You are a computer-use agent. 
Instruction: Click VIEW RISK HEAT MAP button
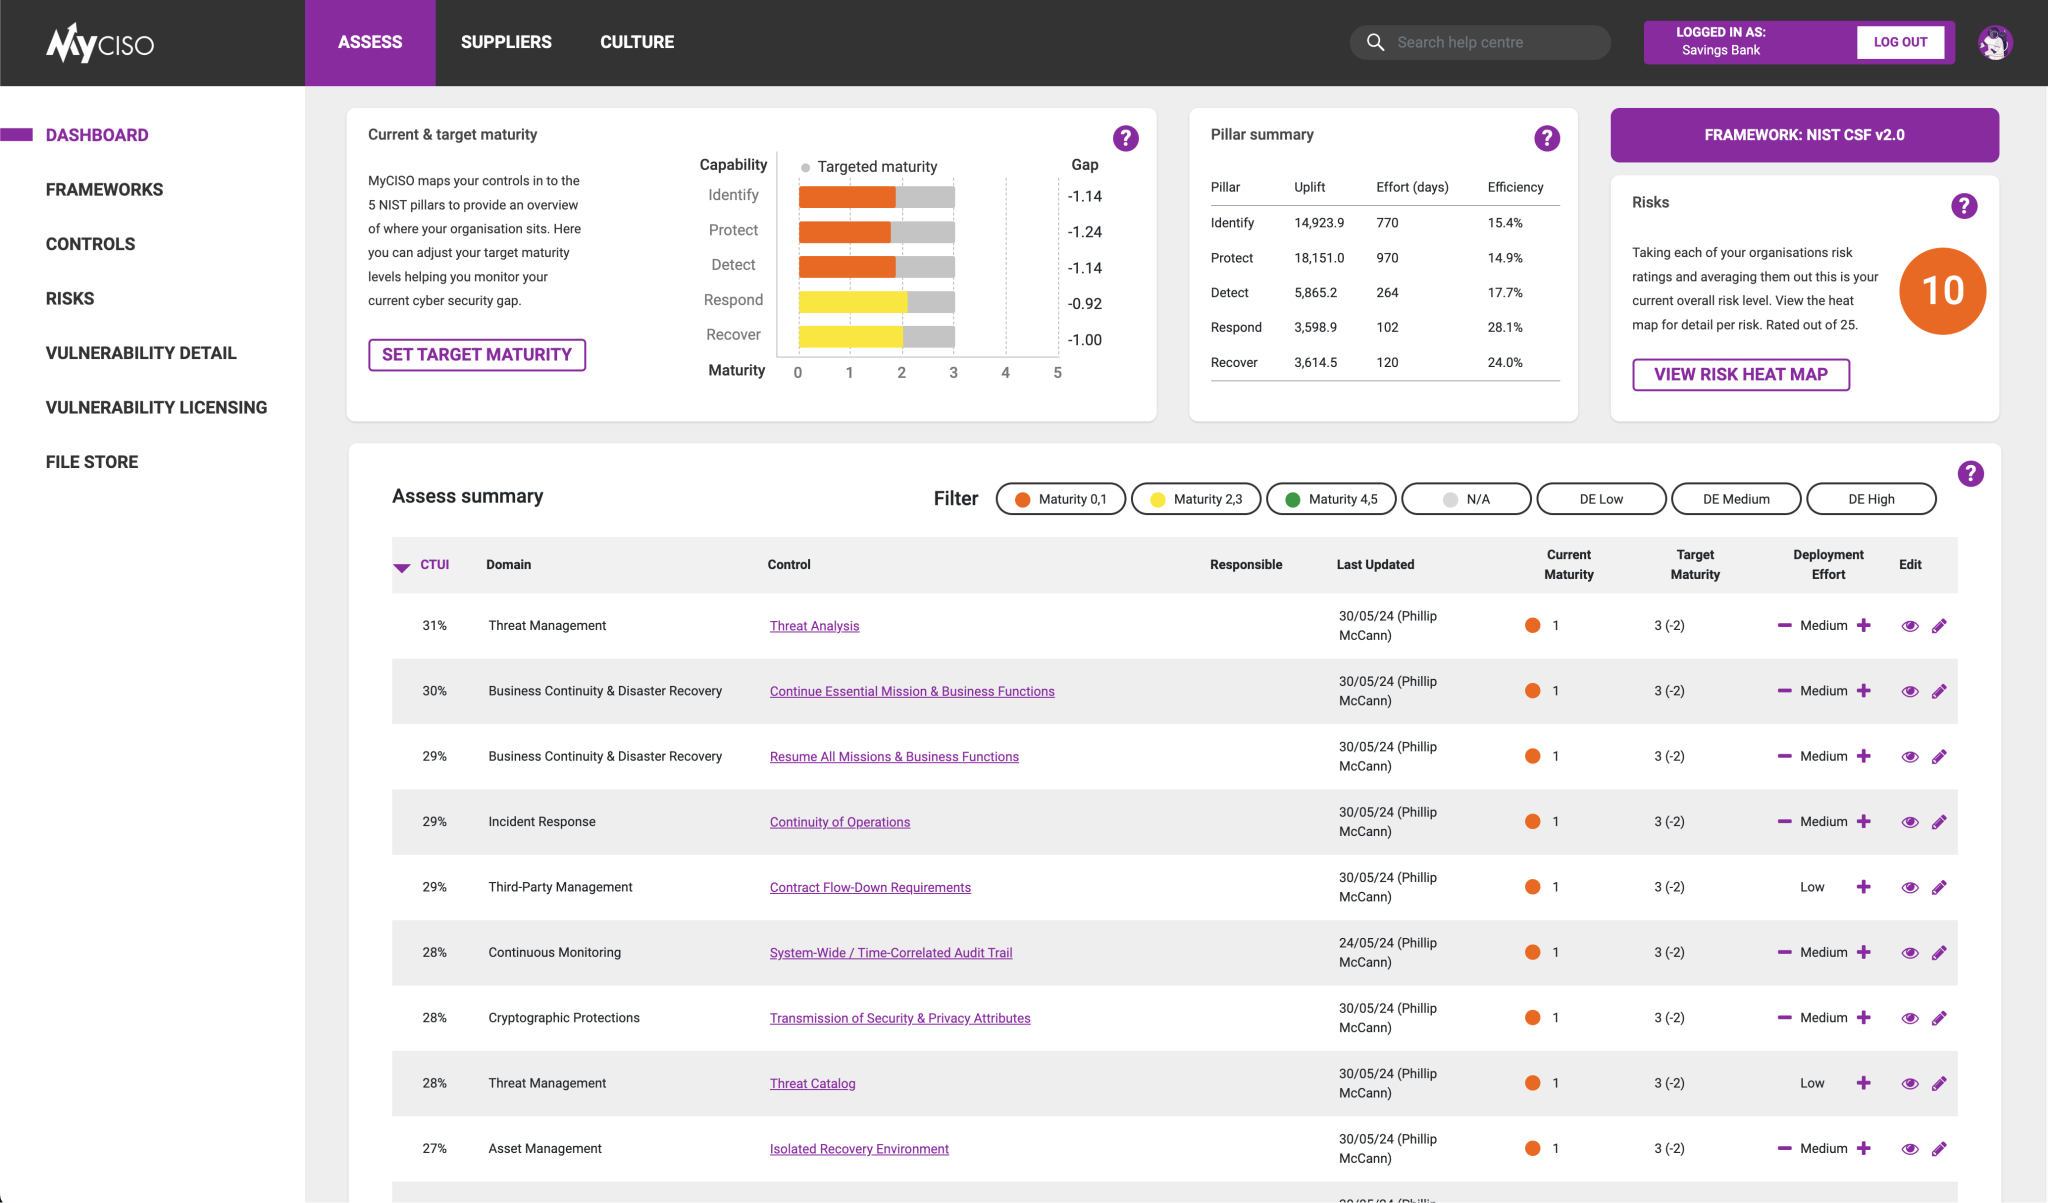click(x=1741, y=375)
